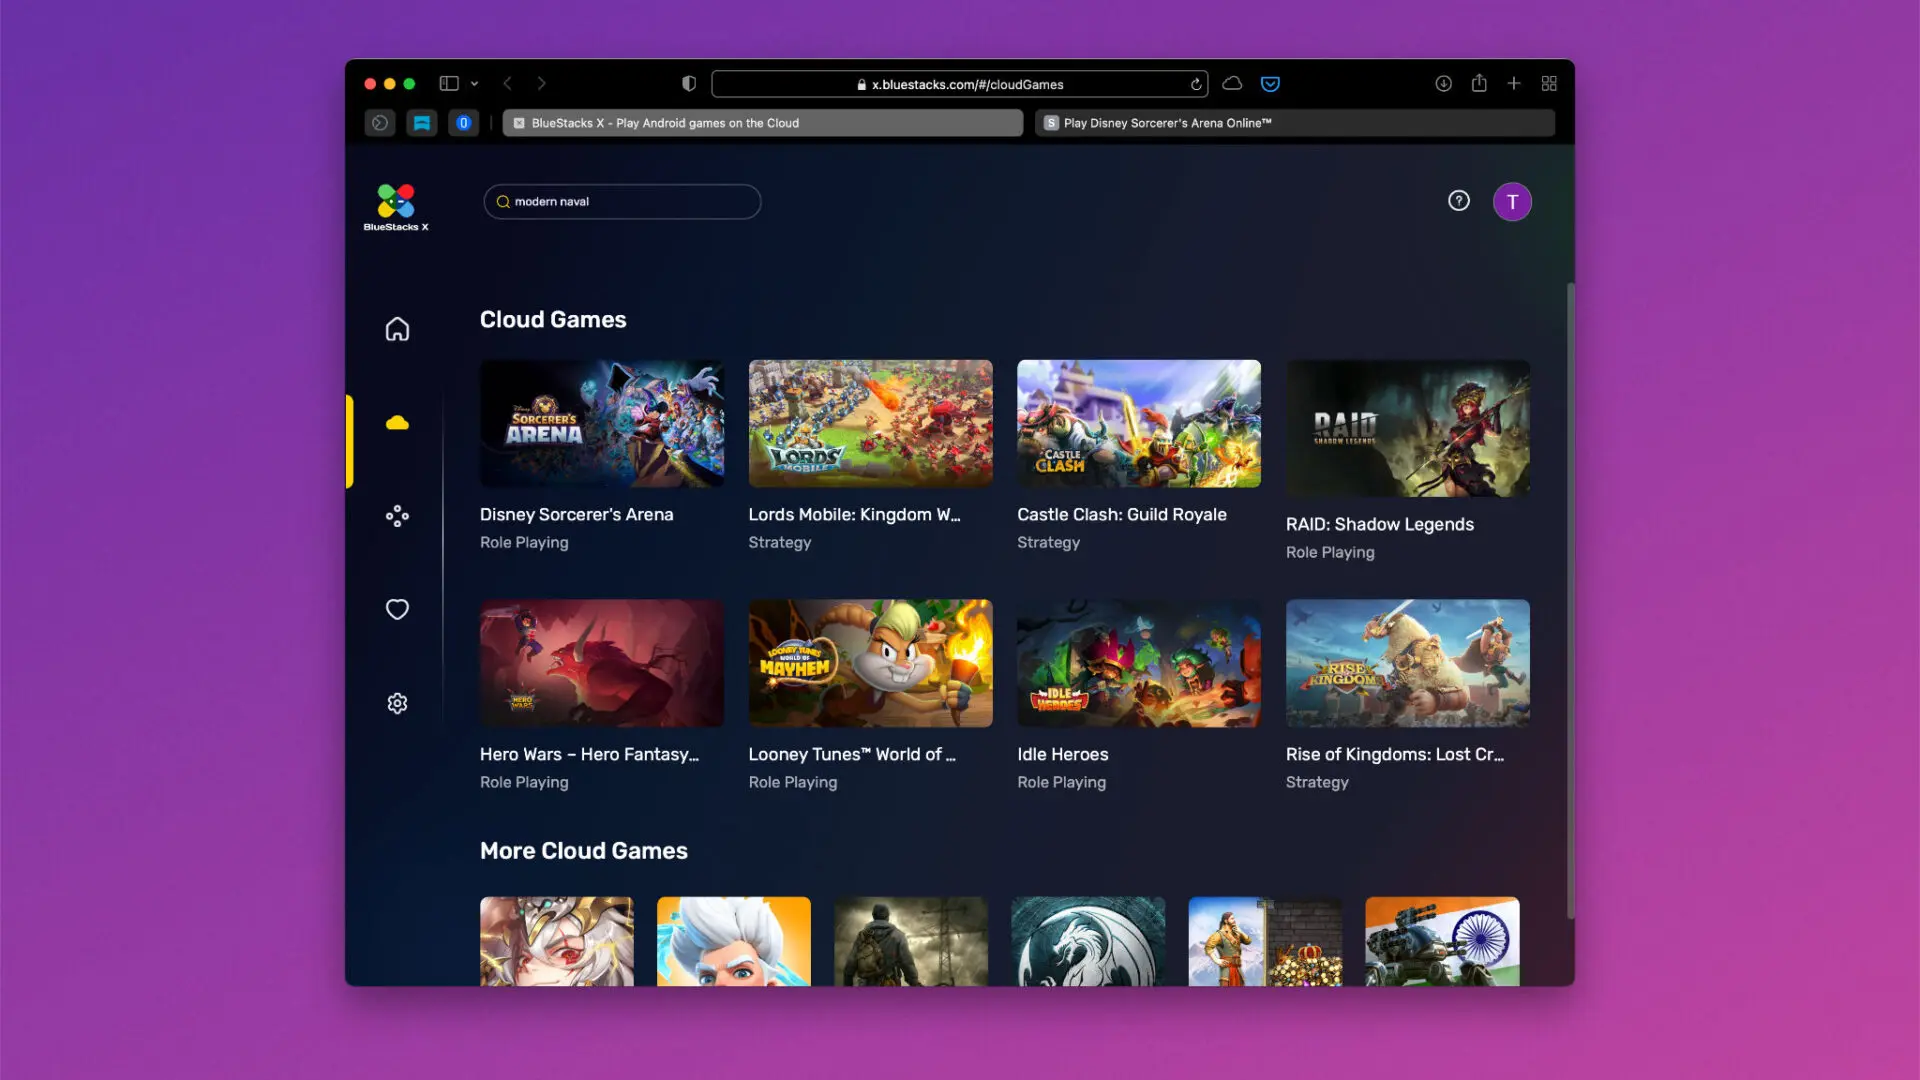
Task: Launch Idle Heroes from Cloud Games
Action: 1138,663
